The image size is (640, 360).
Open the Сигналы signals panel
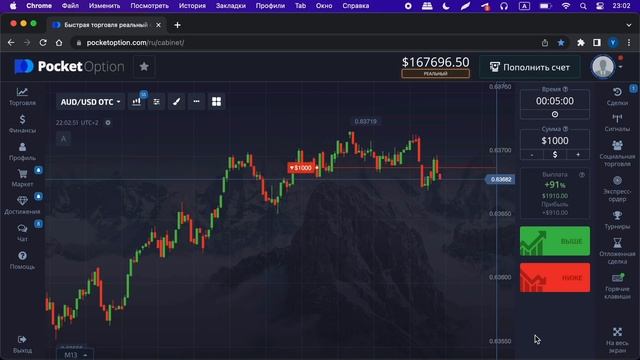617,122
